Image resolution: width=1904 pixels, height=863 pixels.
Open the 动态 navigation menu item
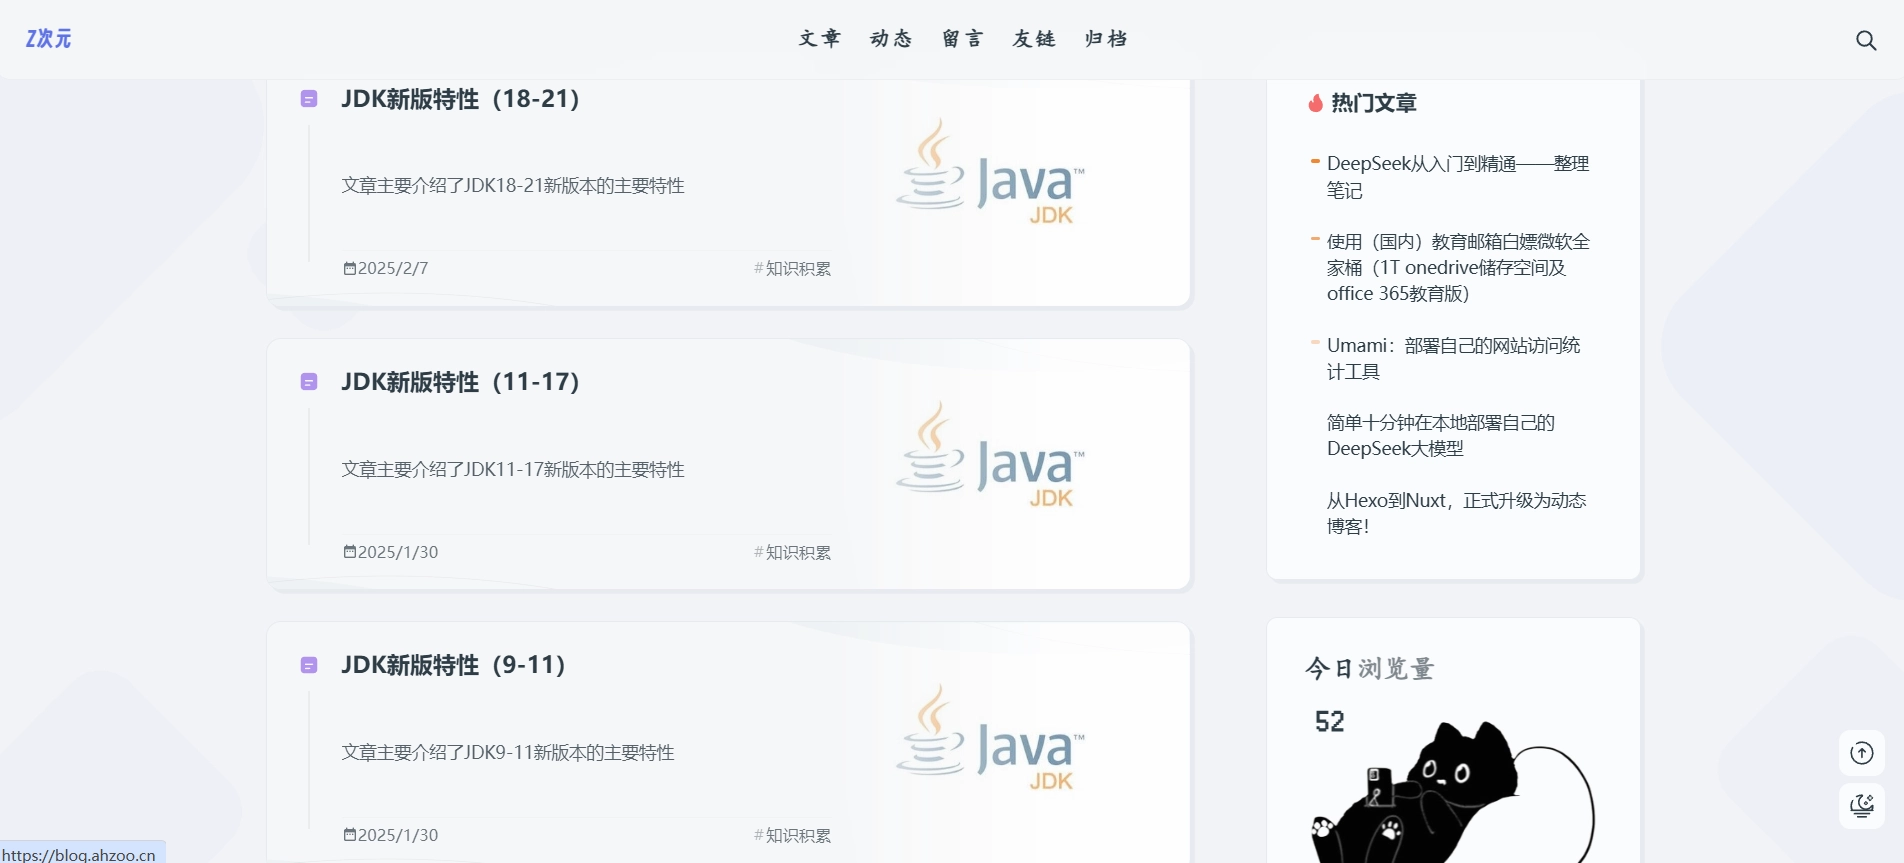[x=891, y=39]
